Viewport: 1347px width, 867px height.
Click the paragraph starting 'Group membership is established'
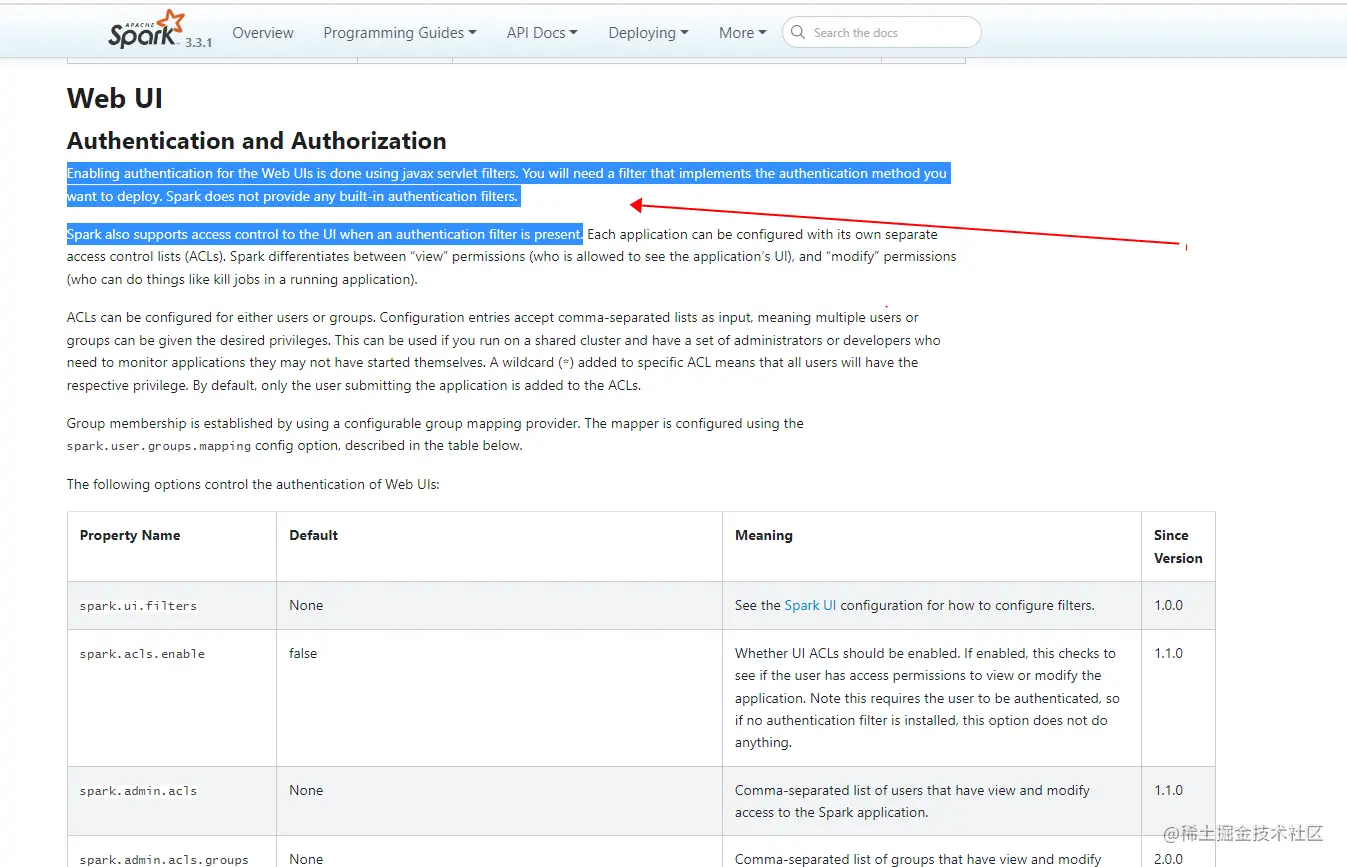(x=435, y=434)
